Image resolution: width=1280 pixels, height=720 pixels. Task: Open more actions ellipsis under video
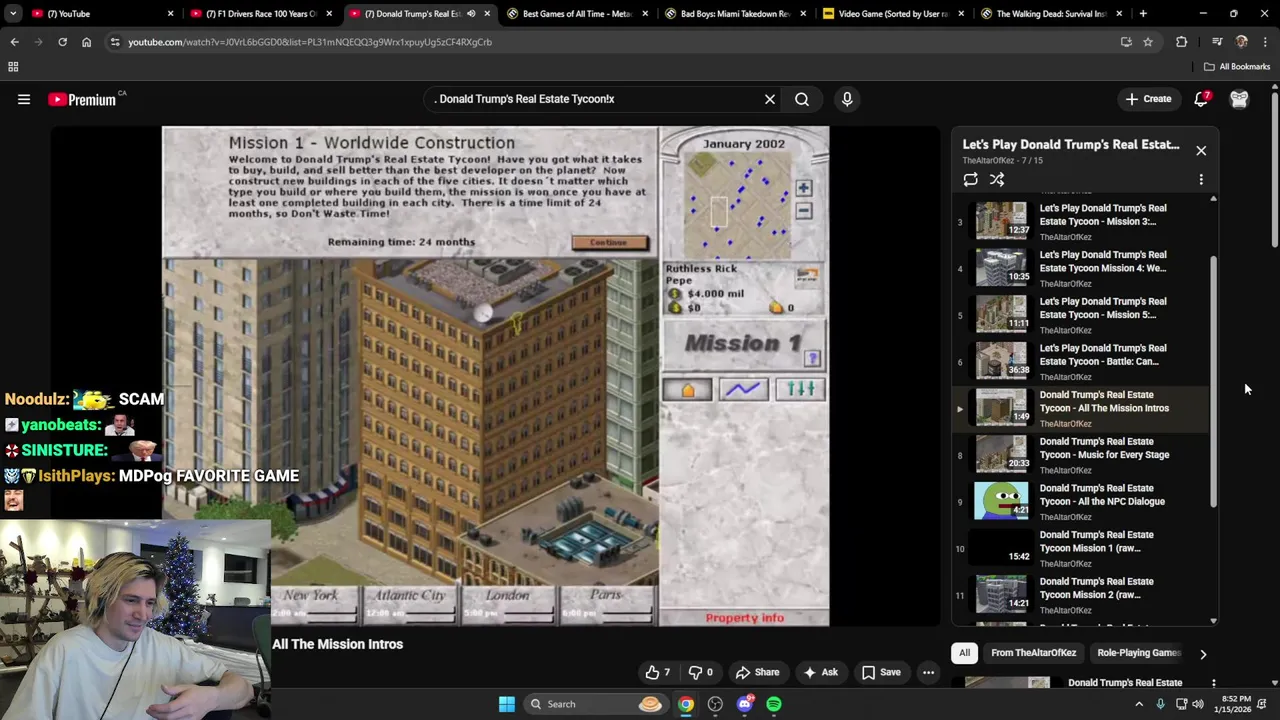click(x=928, y=672)
